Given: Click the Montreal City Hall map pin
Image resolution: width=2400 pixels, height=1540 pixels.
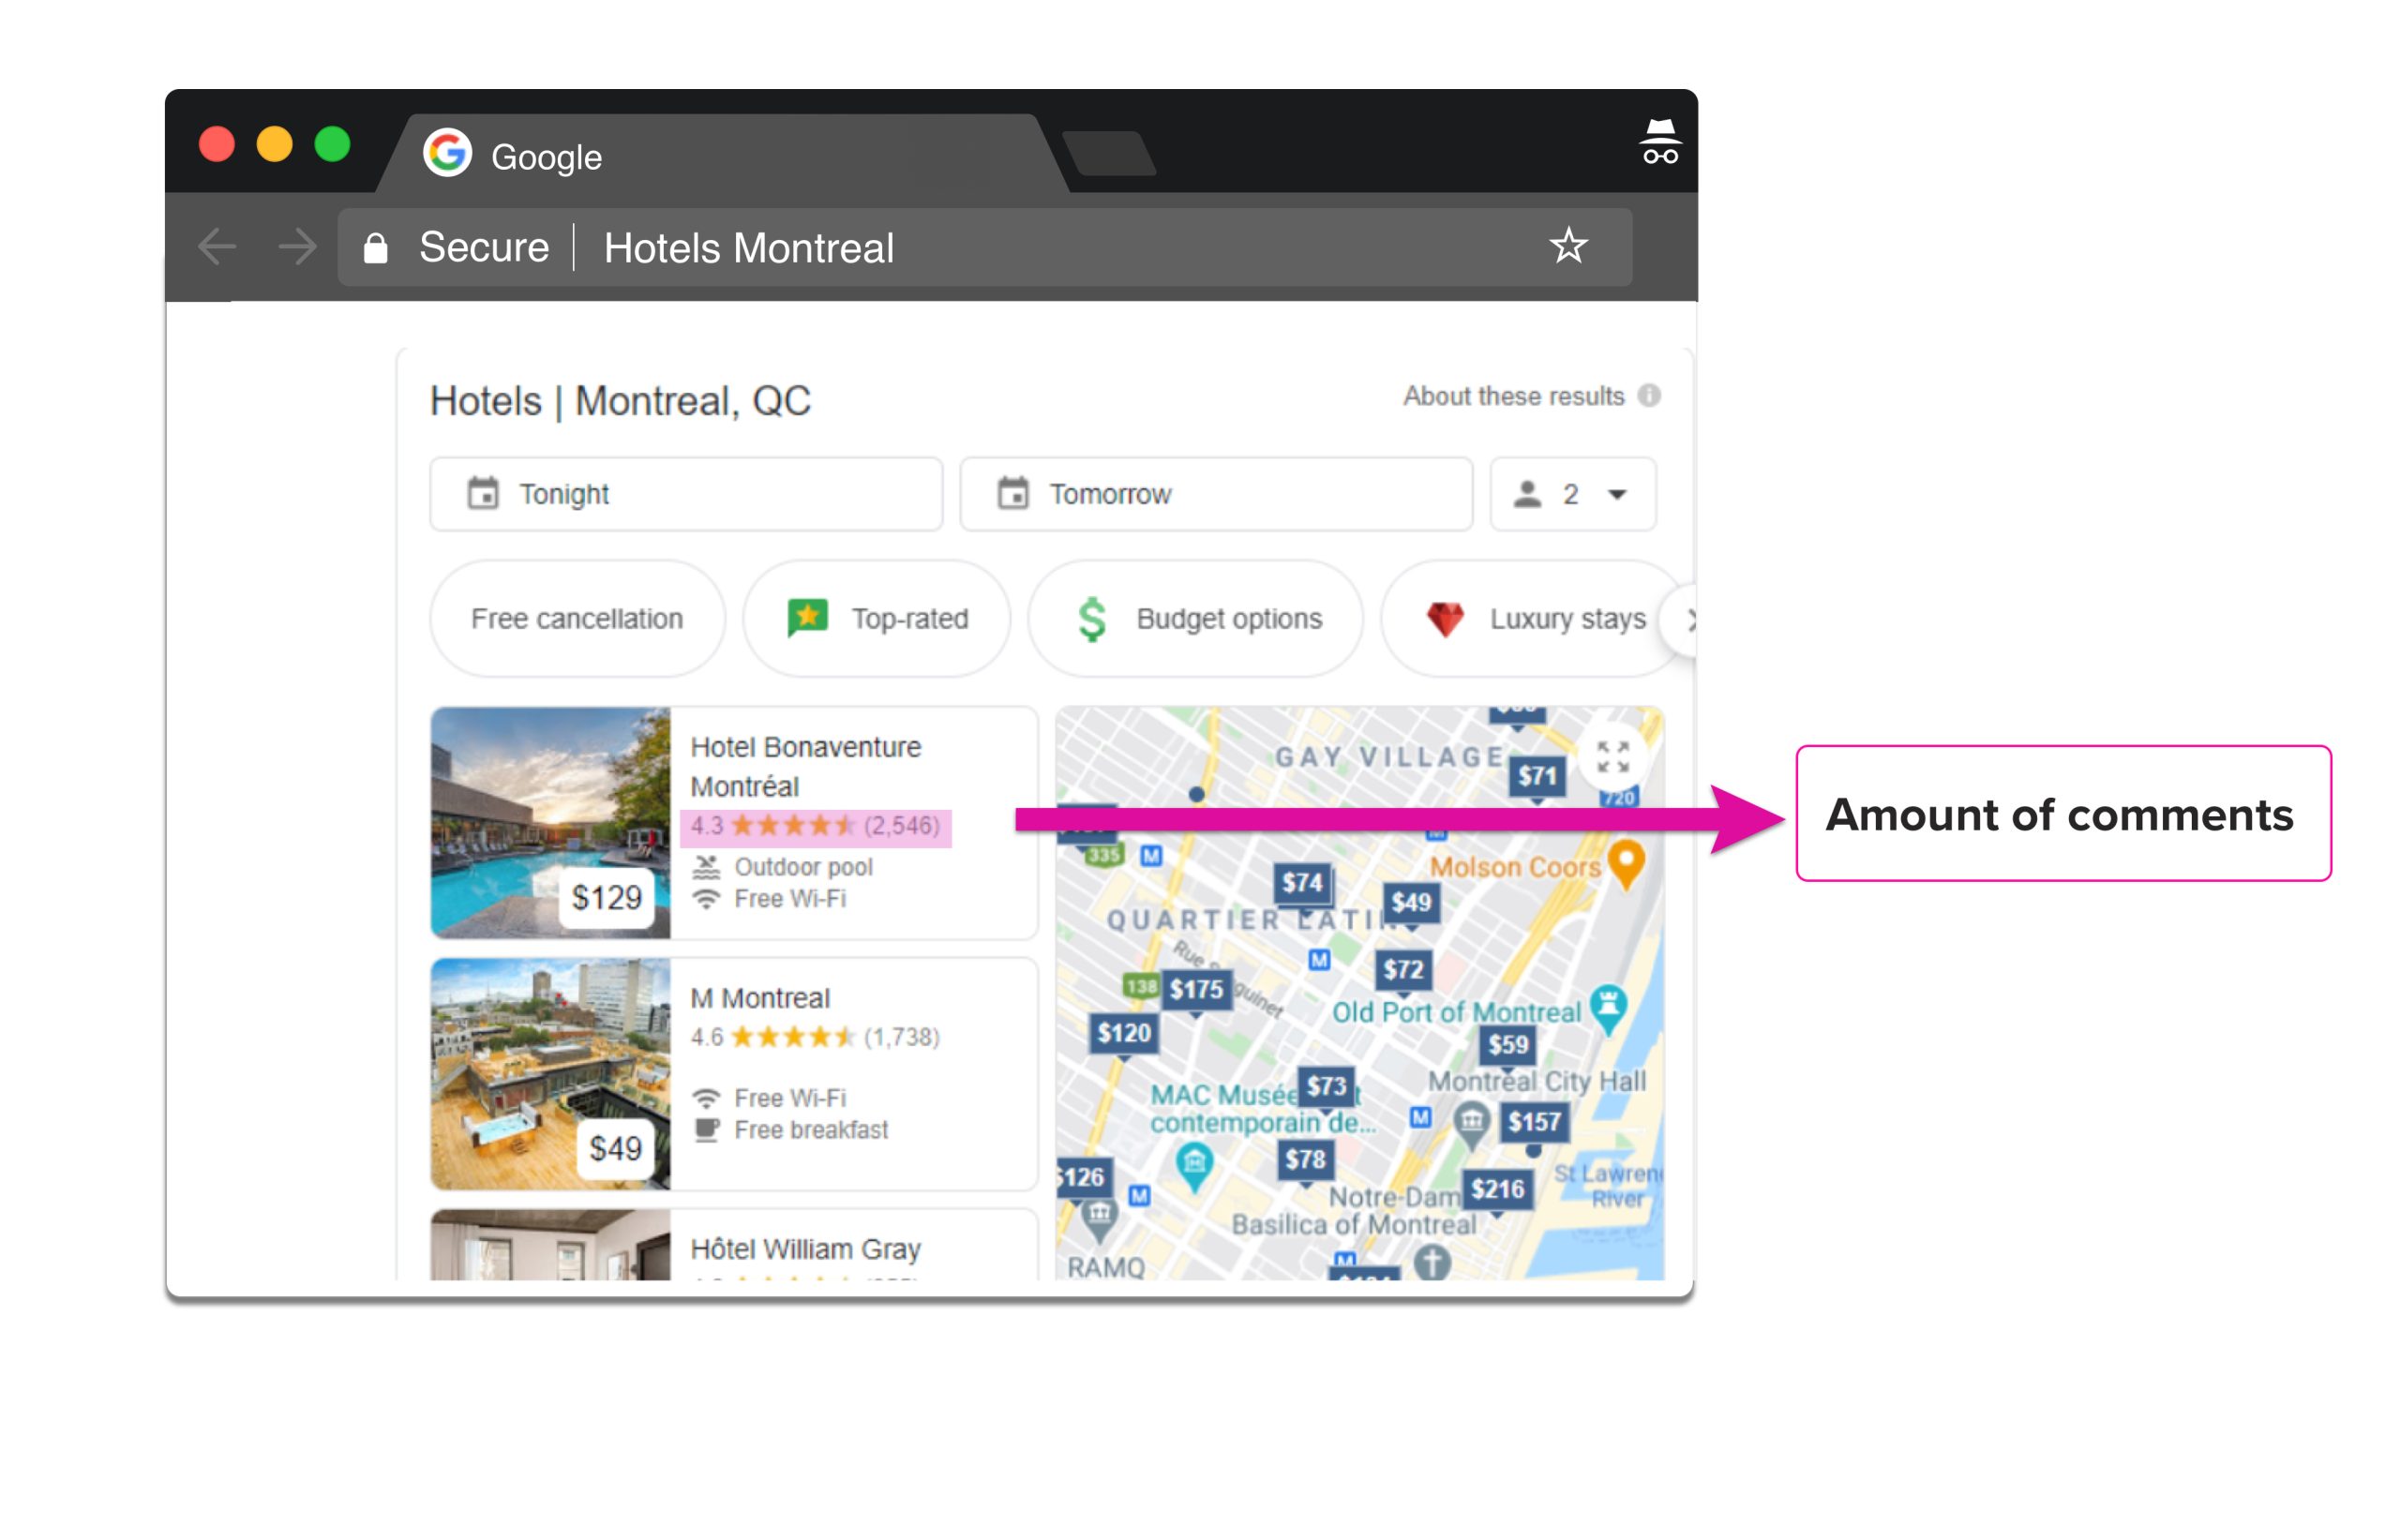Looking at the screenshot, I should coord(1471,1124).
